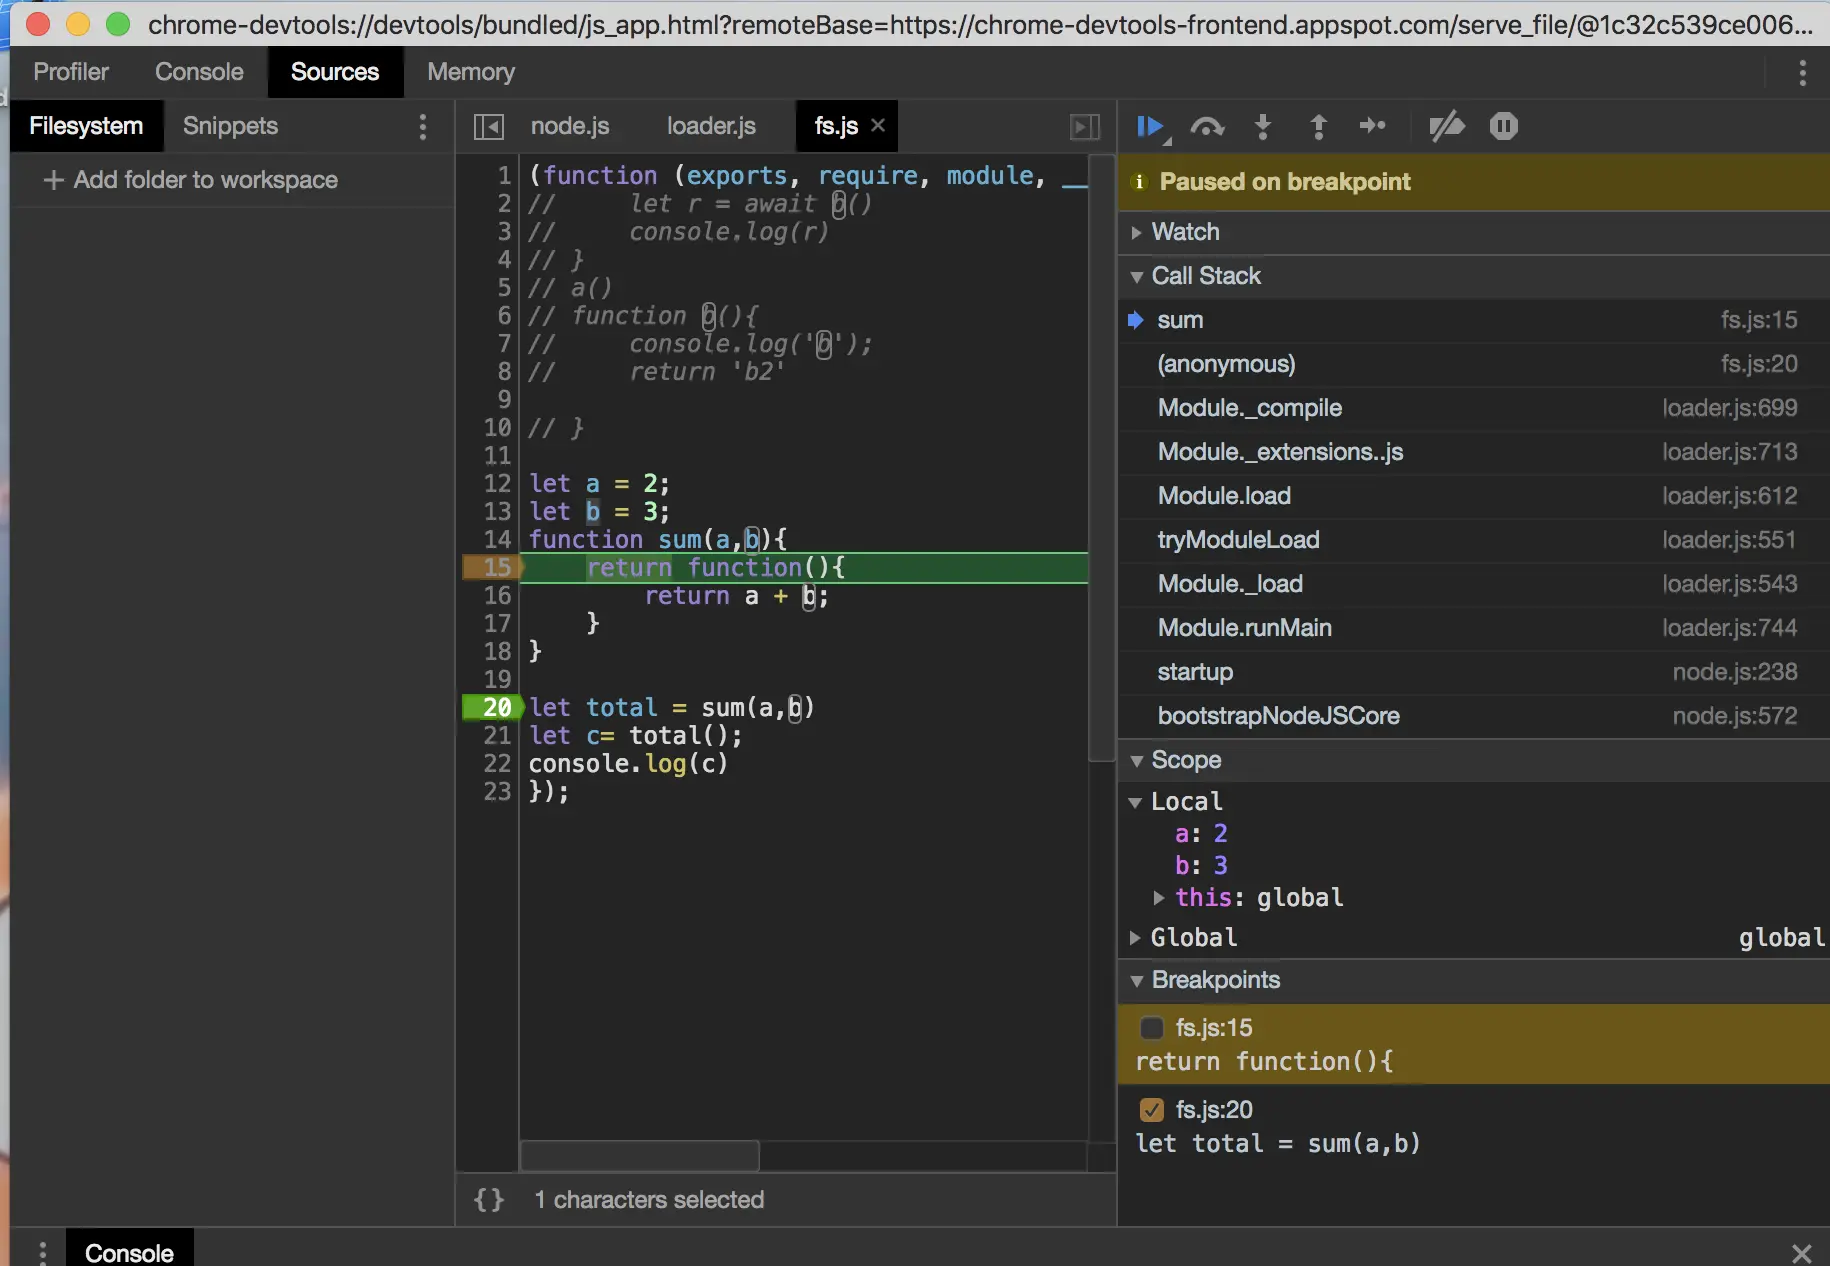Toggle the pause on exceptions icon
Image resolution: width=1830 pixels, height=1266 pixels.
(x=1503, y=127)
